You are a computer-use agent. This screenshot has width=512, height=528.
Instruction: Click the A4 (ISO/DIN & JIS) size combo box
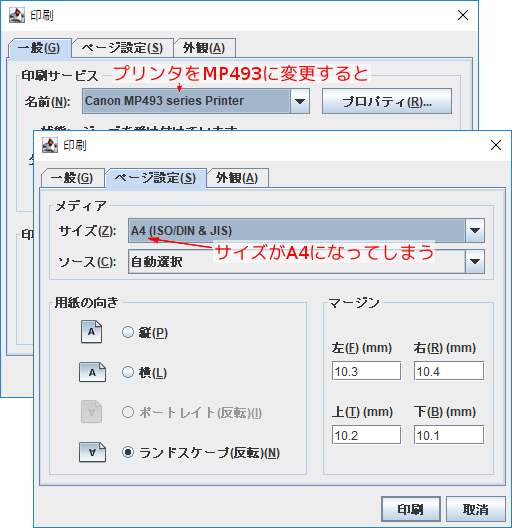pyautogui.click(x=306, y=231)
